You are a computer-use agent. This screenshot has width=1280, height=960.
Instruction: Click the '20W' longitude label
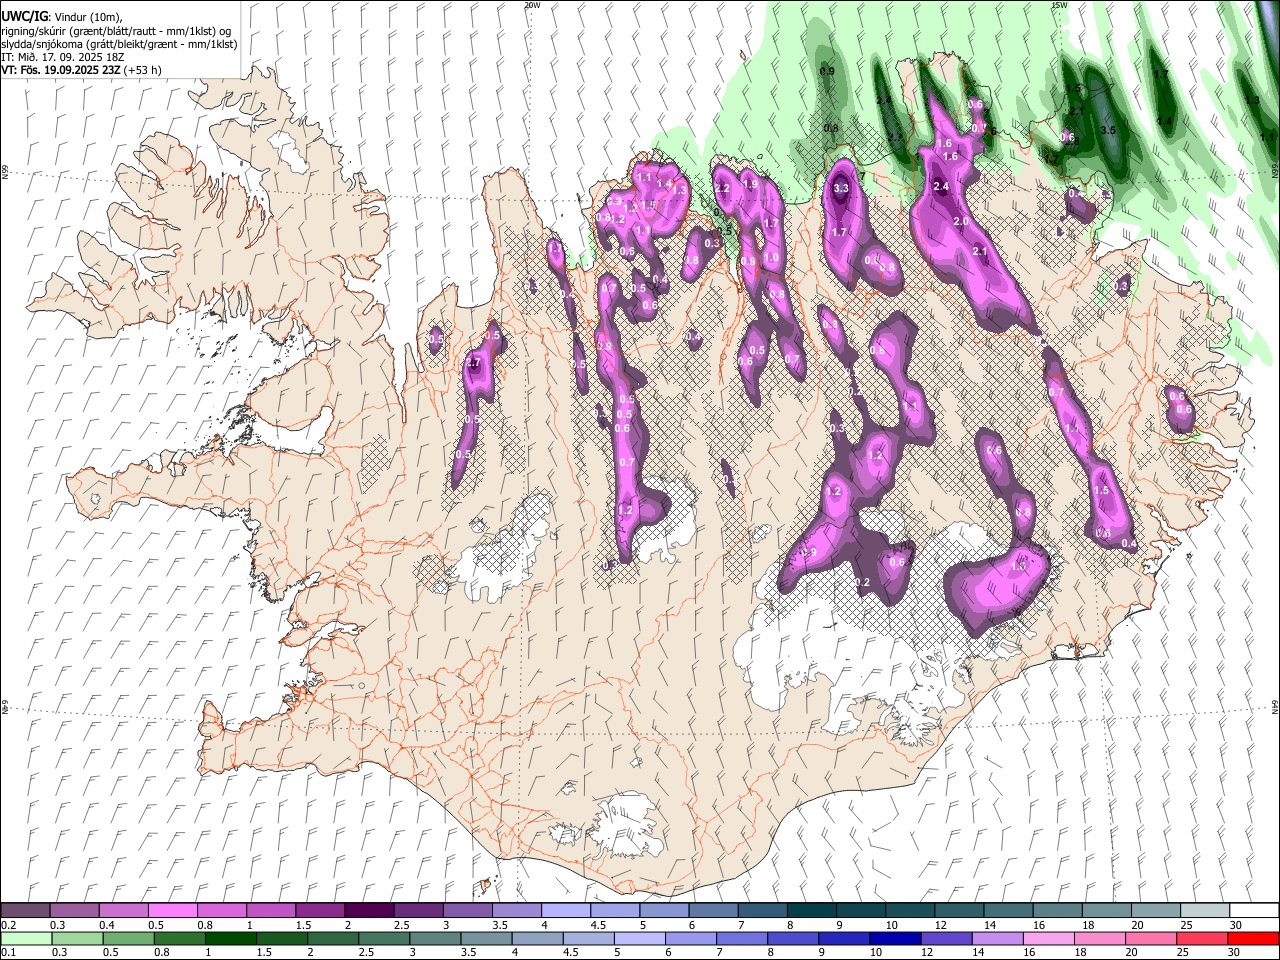click(532, 5)
